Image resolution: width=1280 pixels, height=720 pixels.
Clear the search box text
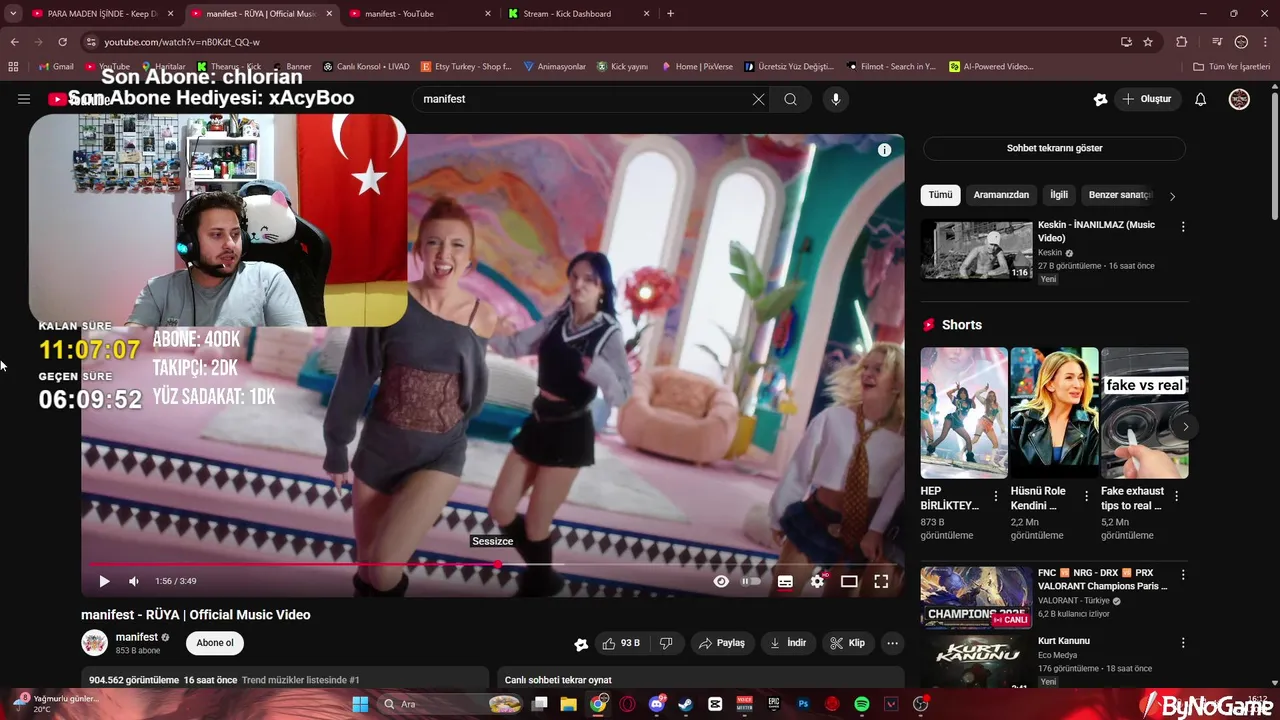click(758, 99)
